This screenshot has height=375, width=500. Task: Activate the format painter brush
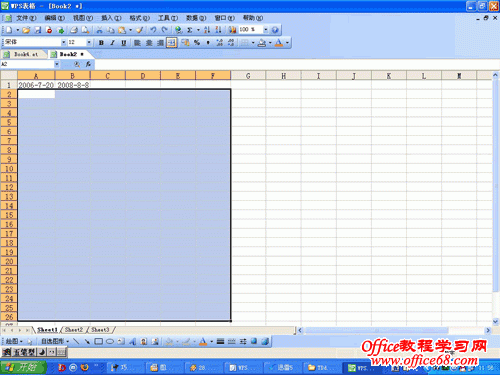[x=140, y=30]
